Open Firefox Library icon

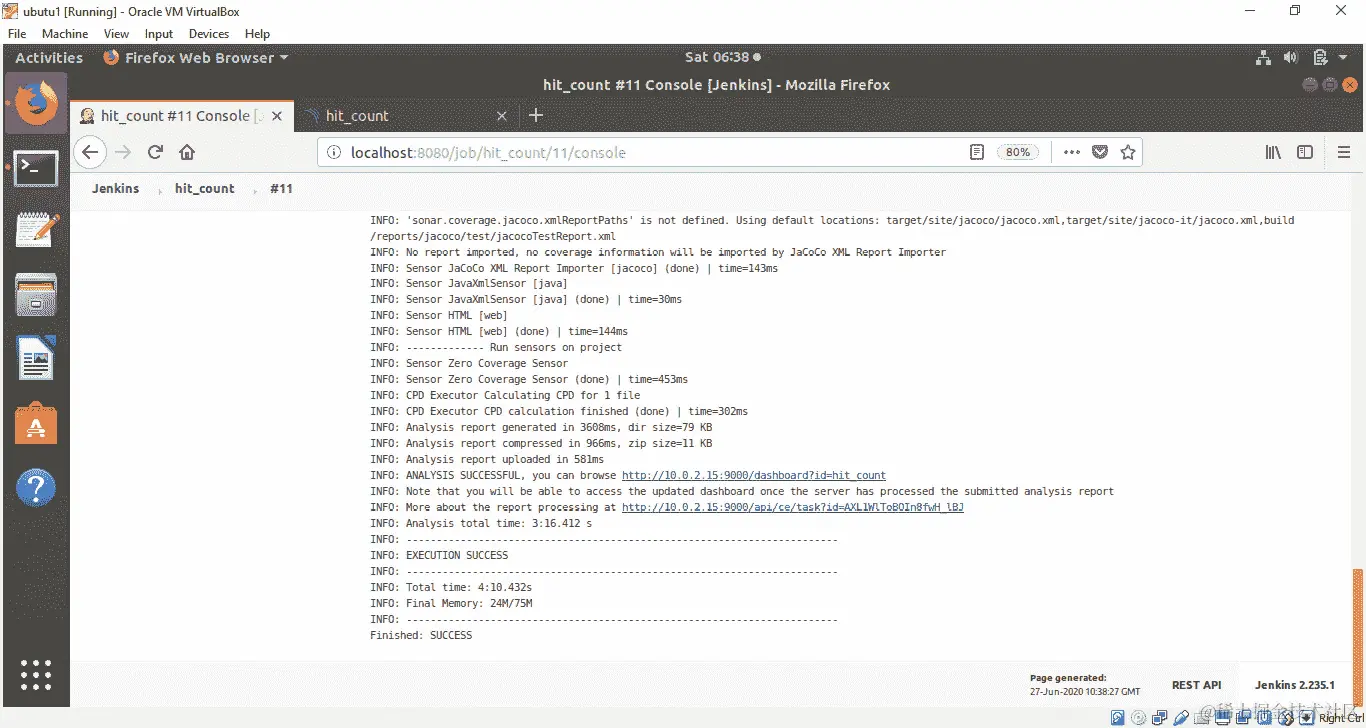click(x=1273, y=152)
